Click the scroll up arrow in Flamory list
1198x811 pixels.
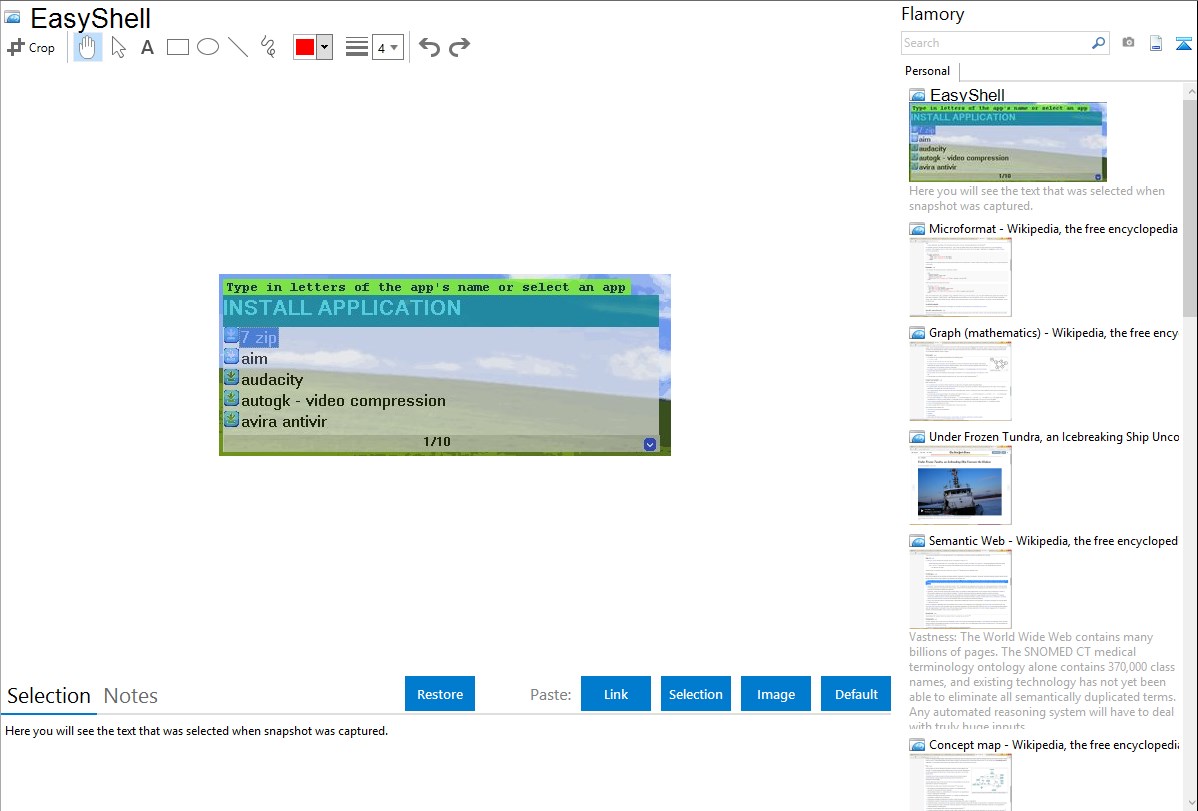[1190, 91]
